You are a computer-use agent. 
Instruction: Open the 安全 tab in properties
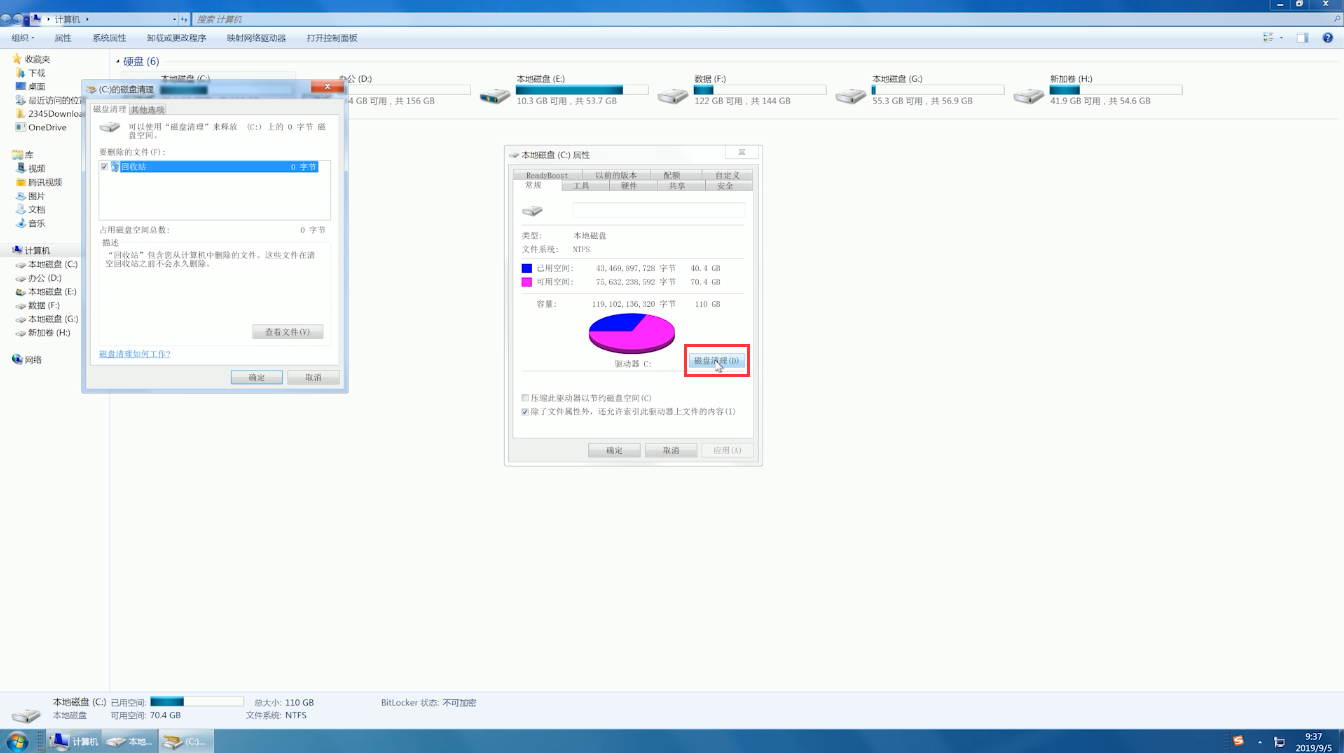click(725, 186)
